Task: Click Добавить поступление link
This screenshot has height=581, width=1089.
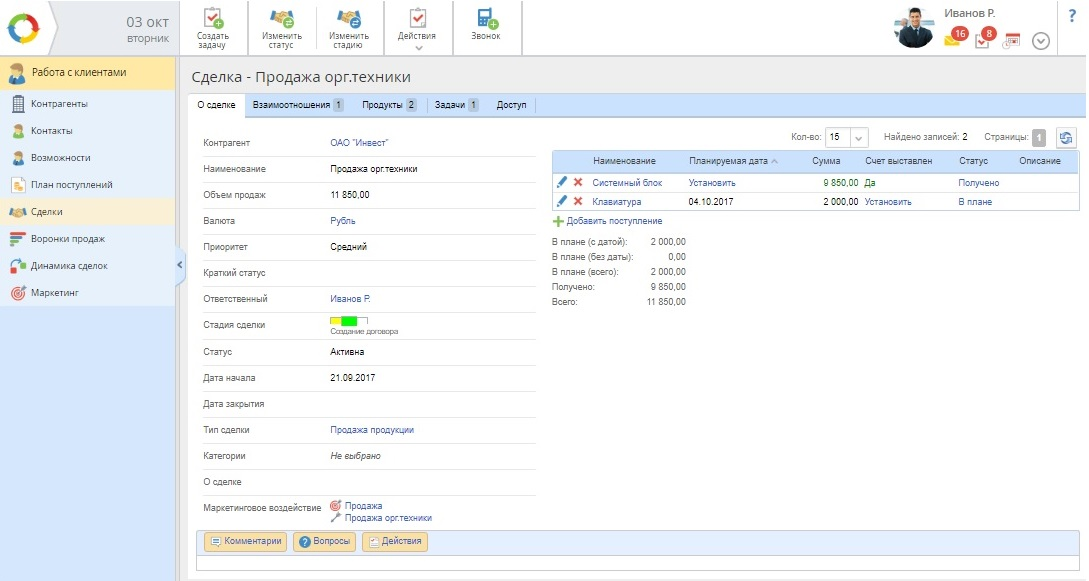Action: point(613,221)
